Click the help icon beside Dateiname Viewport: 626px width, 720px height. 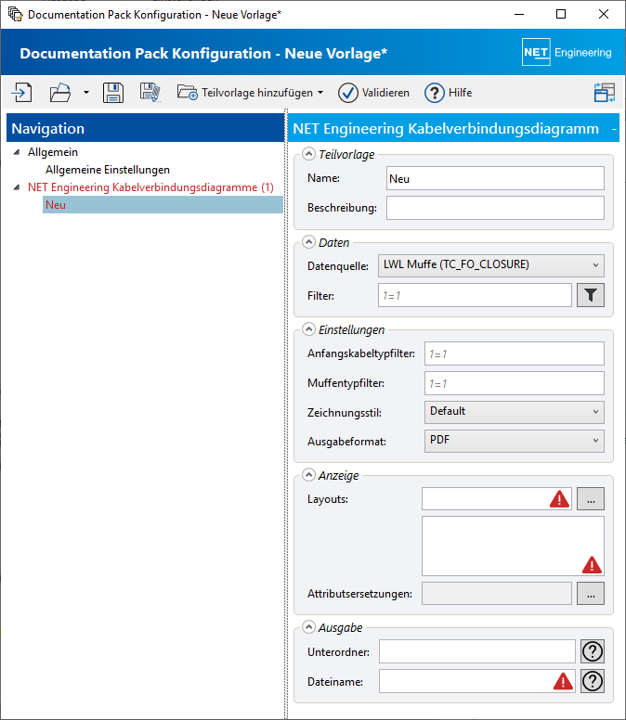coord(592,681)
